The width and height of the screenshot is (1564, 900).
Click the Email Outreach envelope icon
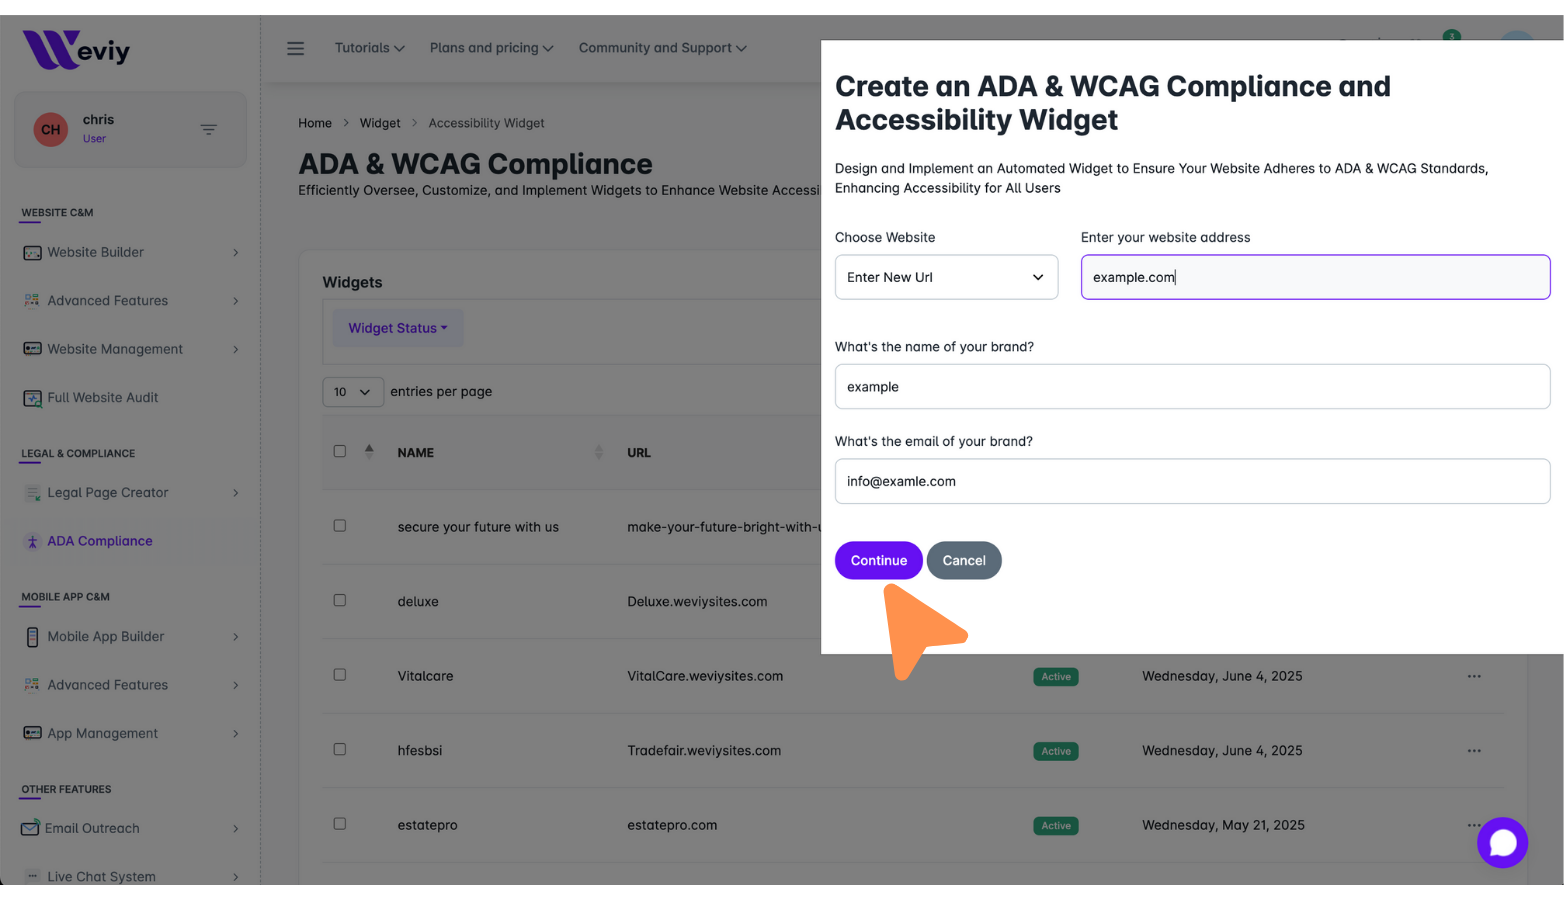30,828
